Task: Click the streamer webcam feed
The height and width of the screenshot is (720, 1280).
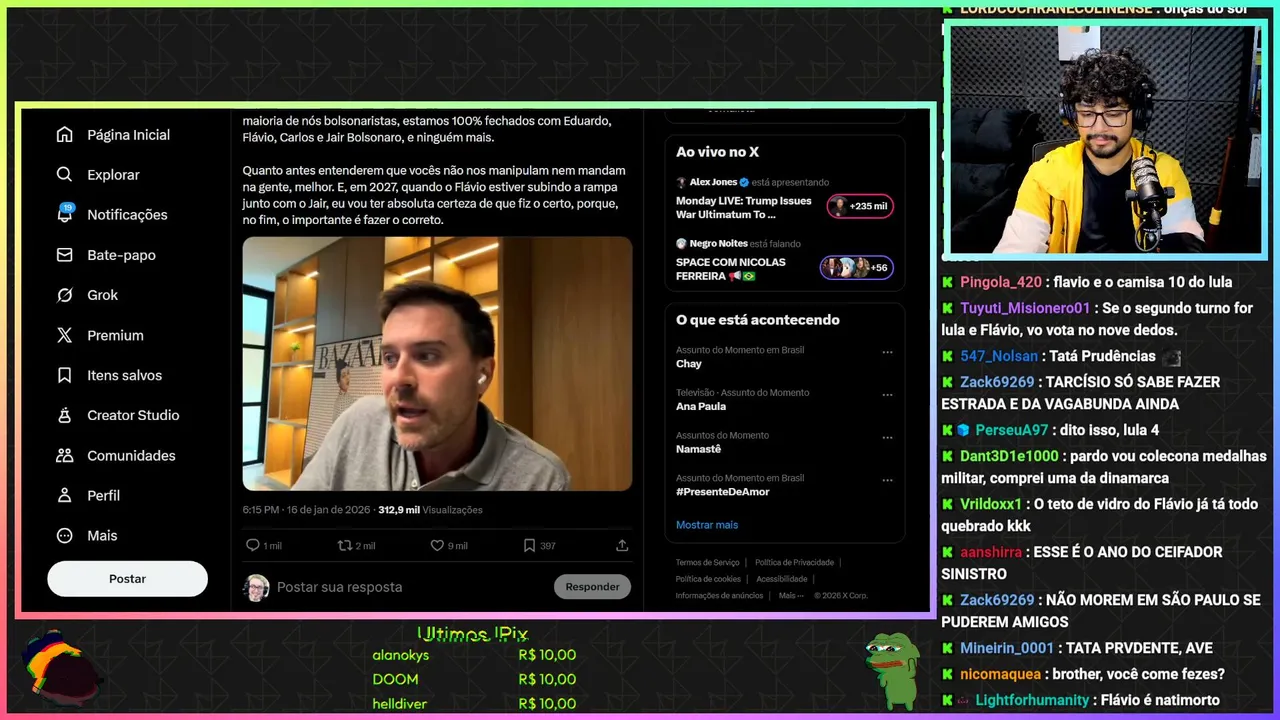Action: [x=1104, y=139]
